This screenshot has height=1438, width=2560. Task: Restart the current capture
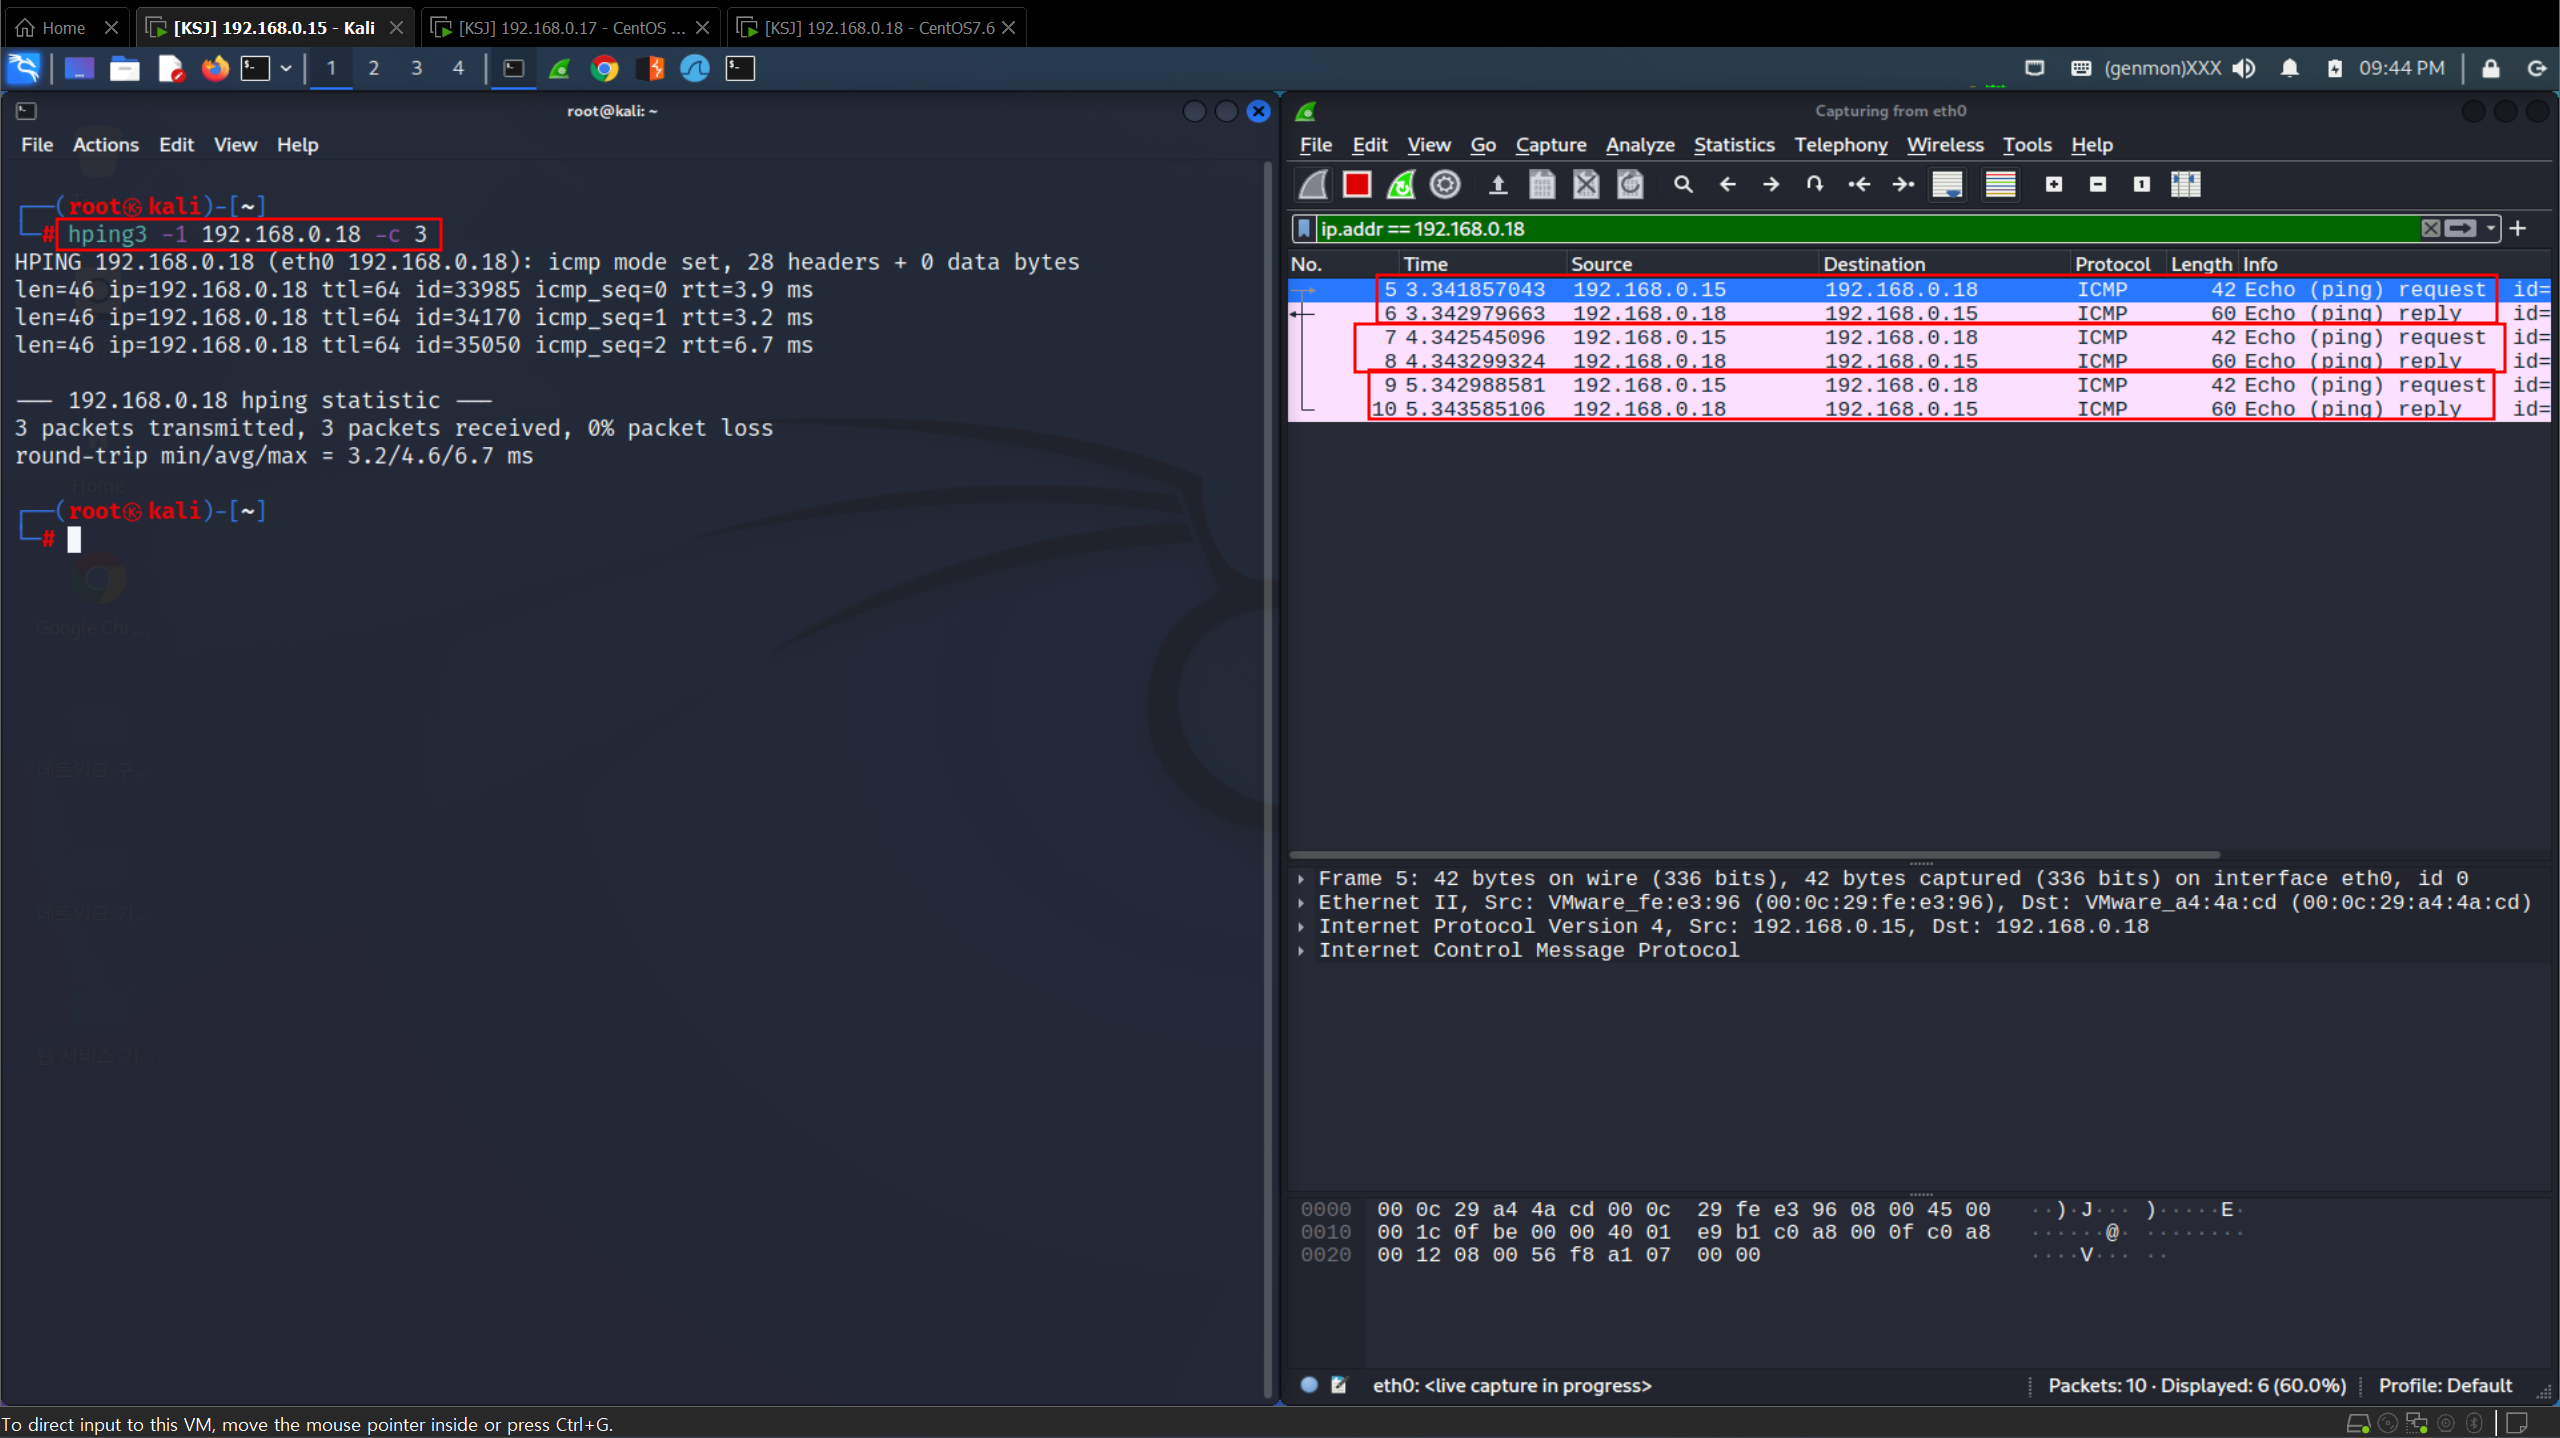click(1401, 185)
